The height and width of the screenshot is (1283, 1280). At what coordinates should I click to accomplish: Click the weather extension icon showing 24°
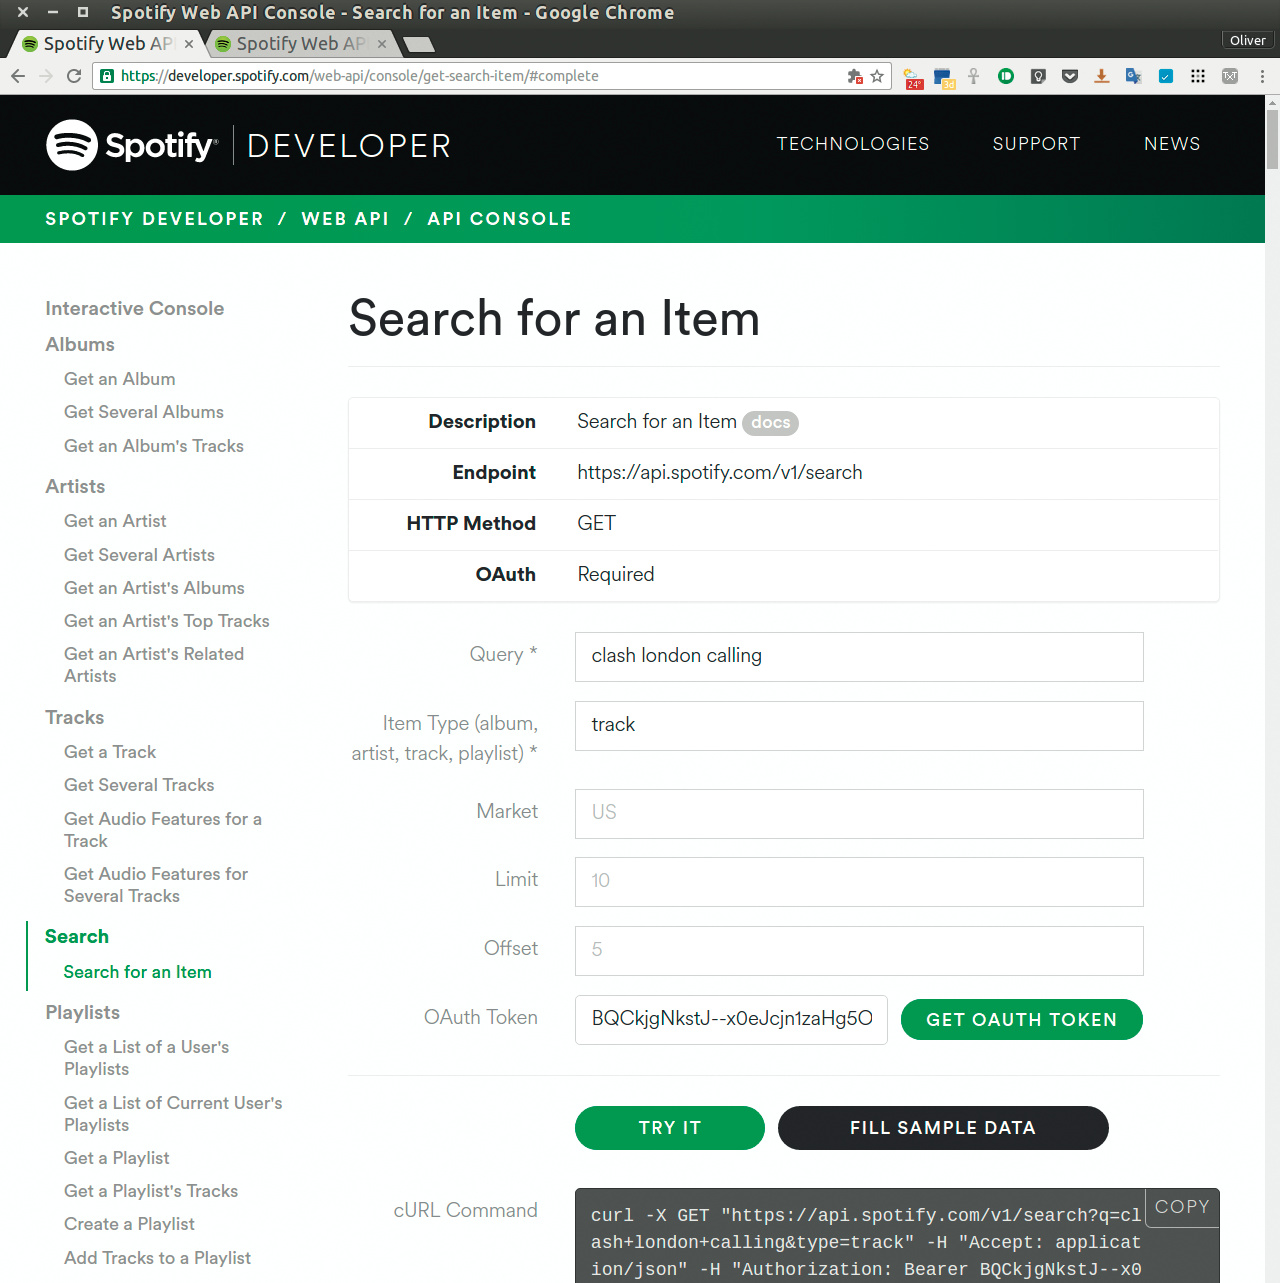point(912,77)
